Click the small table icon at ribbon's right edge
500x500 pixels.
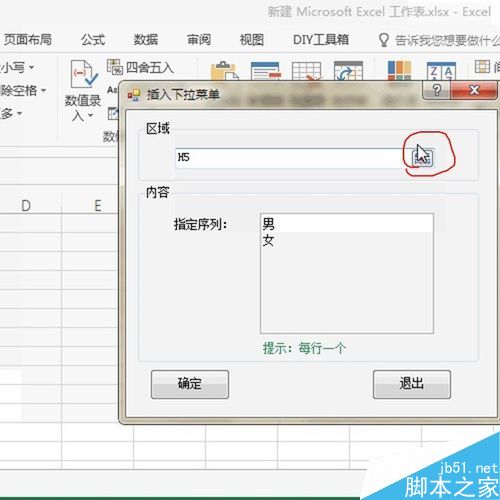(x=482, y=66)
